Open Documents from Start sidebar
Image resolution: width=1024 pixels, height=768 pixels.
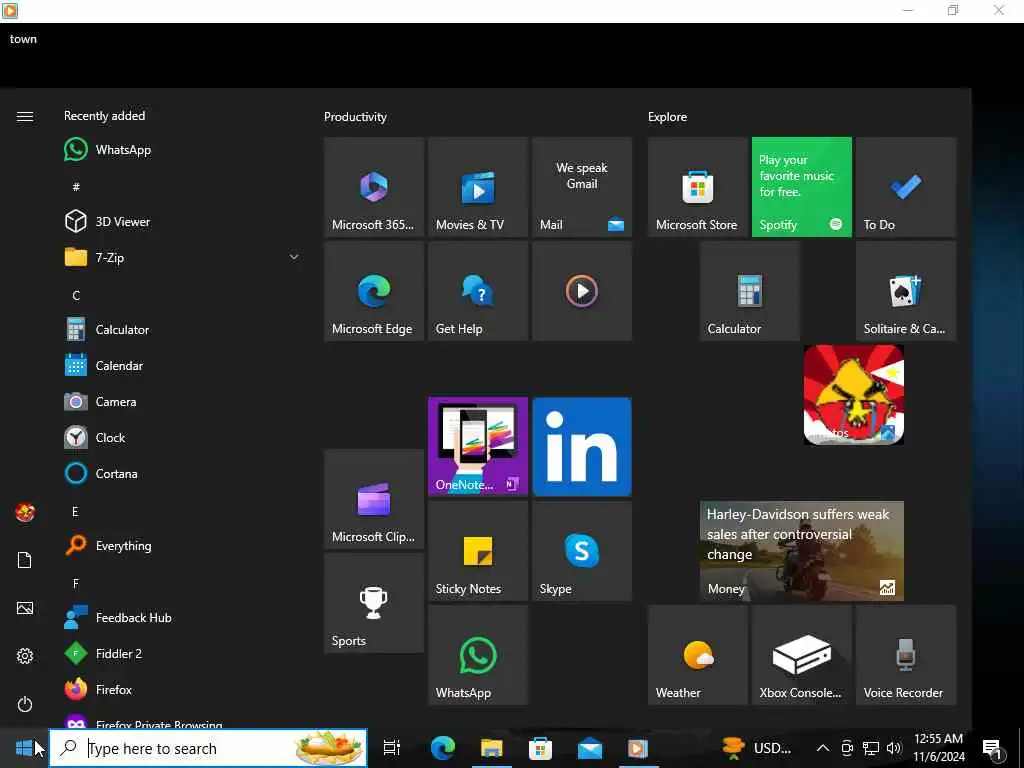(x=25, y=560)
